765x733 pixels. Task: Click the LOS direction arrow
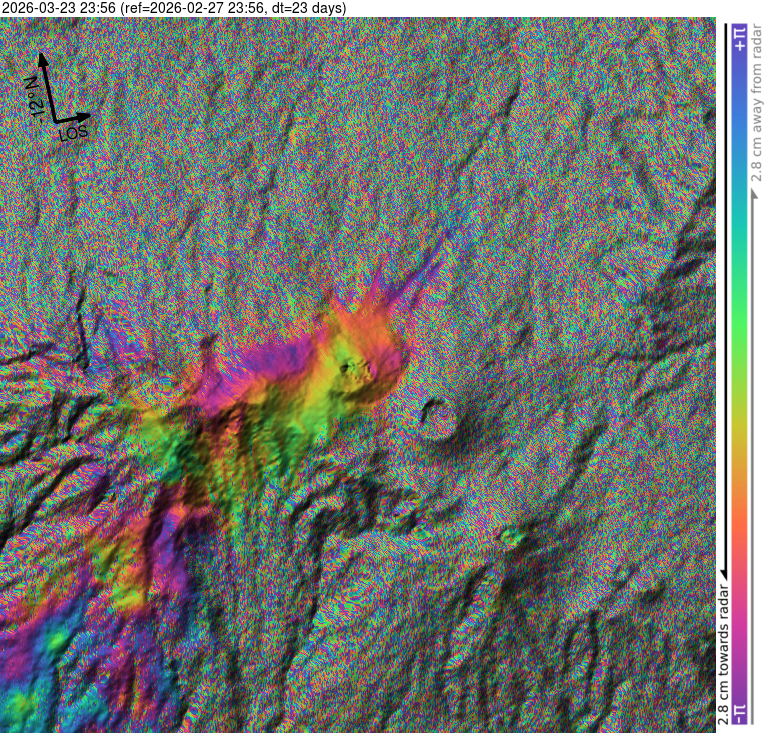pos(78,118)
